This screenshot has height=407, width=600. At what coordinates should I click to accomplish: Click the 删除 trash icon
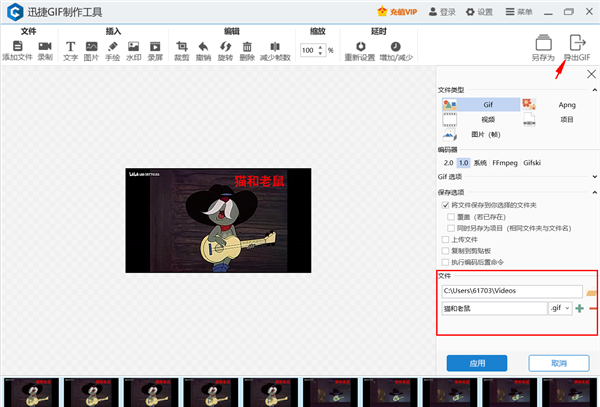click(x=247, y=46)
